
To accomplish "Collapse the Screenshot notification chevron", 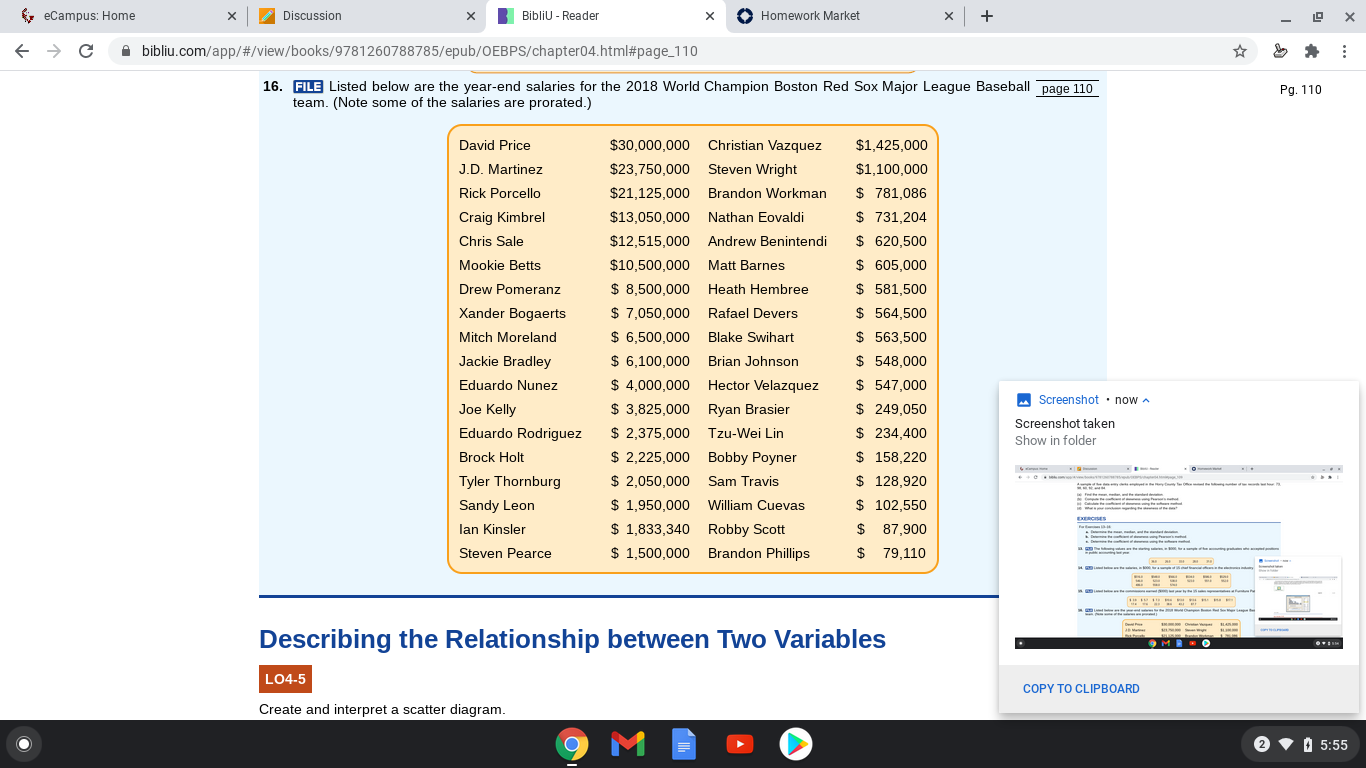I will point(1146,400).
